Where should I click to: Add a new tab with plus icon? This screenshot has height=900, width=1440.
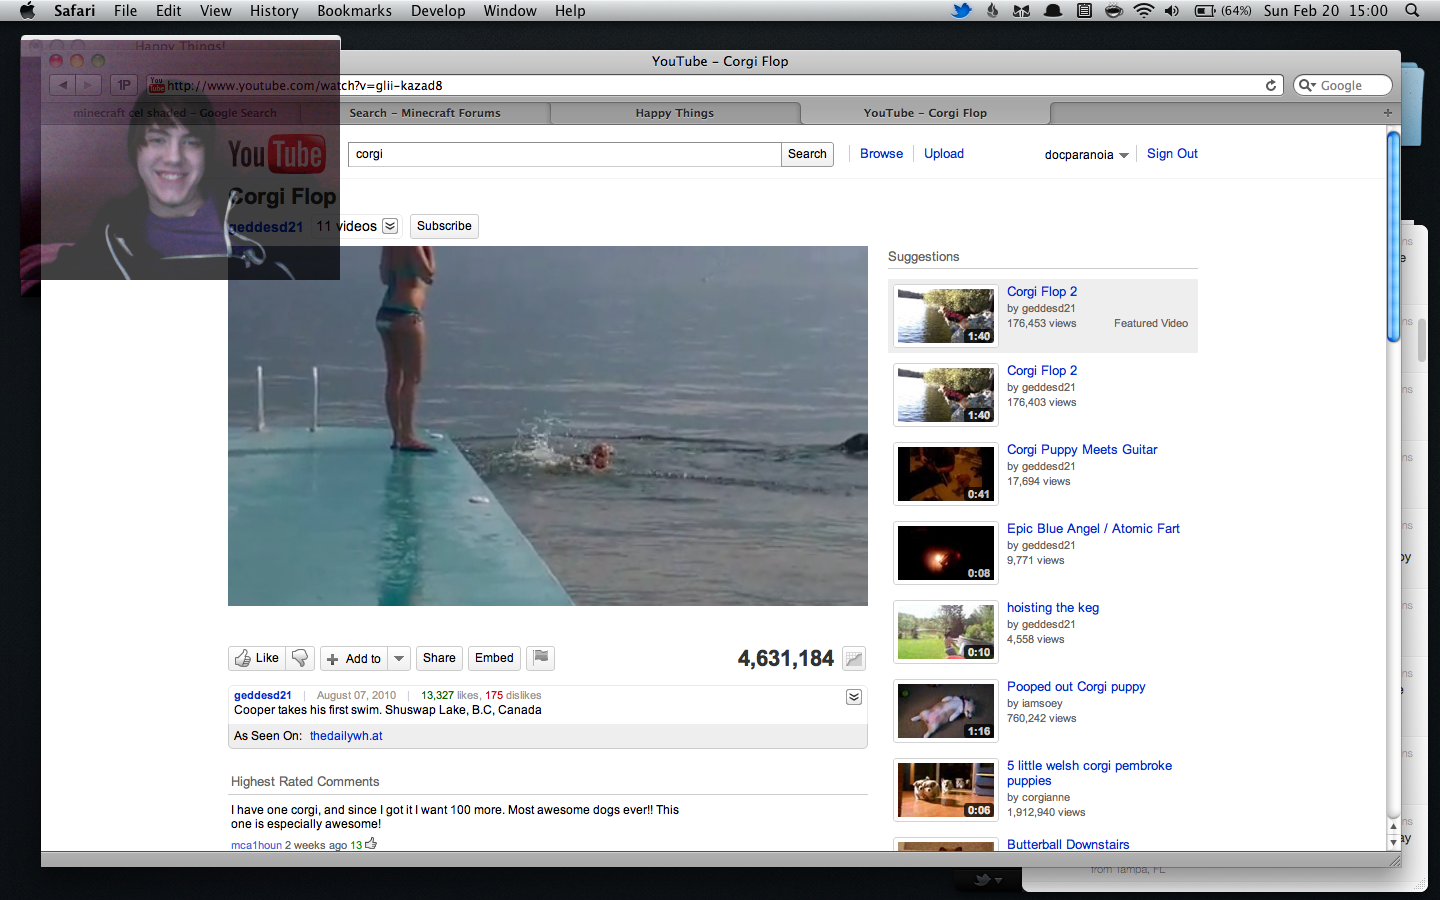[1387, 113]
